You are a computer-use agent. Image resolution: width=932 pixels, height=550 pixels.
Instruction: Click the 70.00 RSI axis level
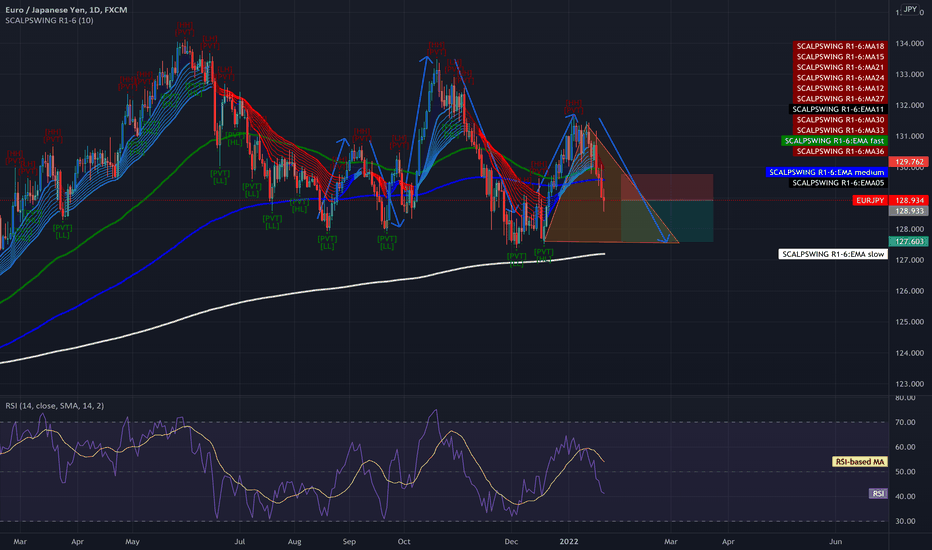905,422
